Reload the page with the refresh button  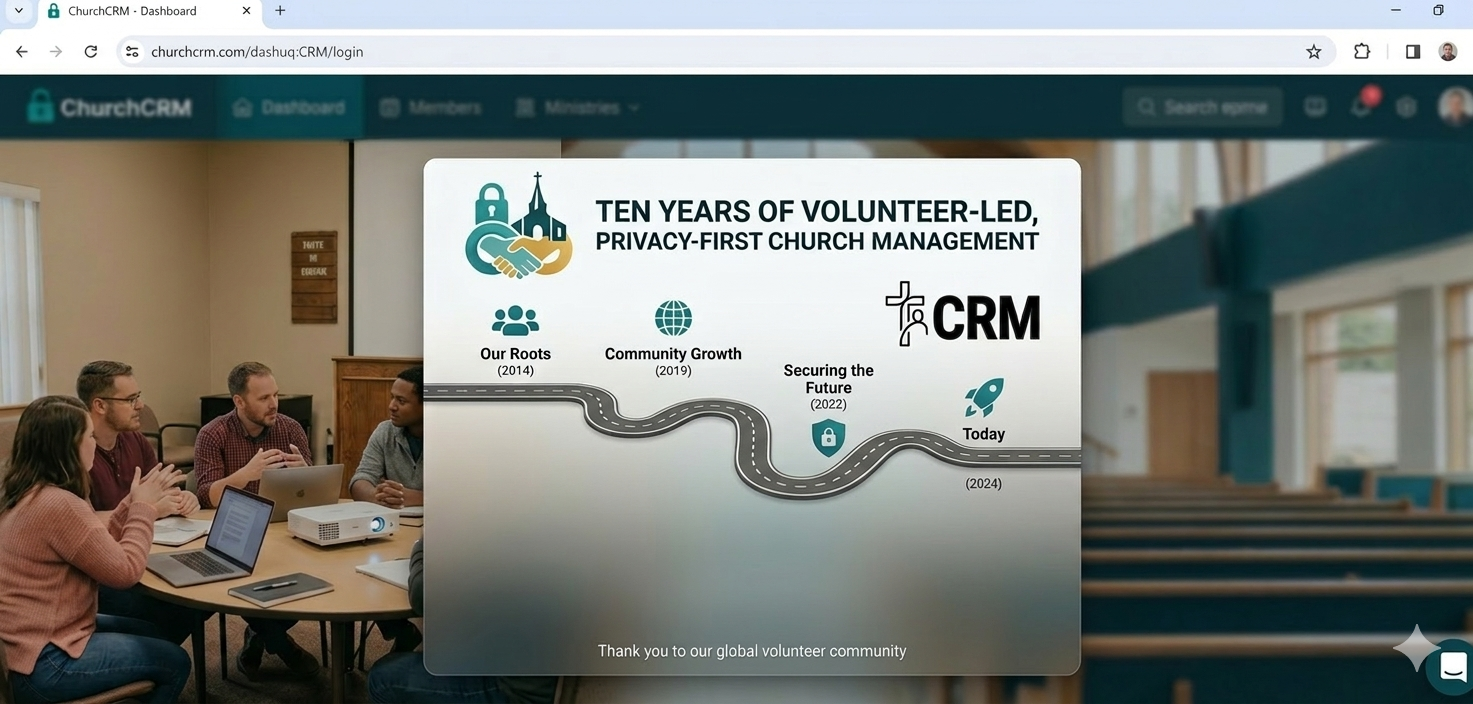pos(90,50)
